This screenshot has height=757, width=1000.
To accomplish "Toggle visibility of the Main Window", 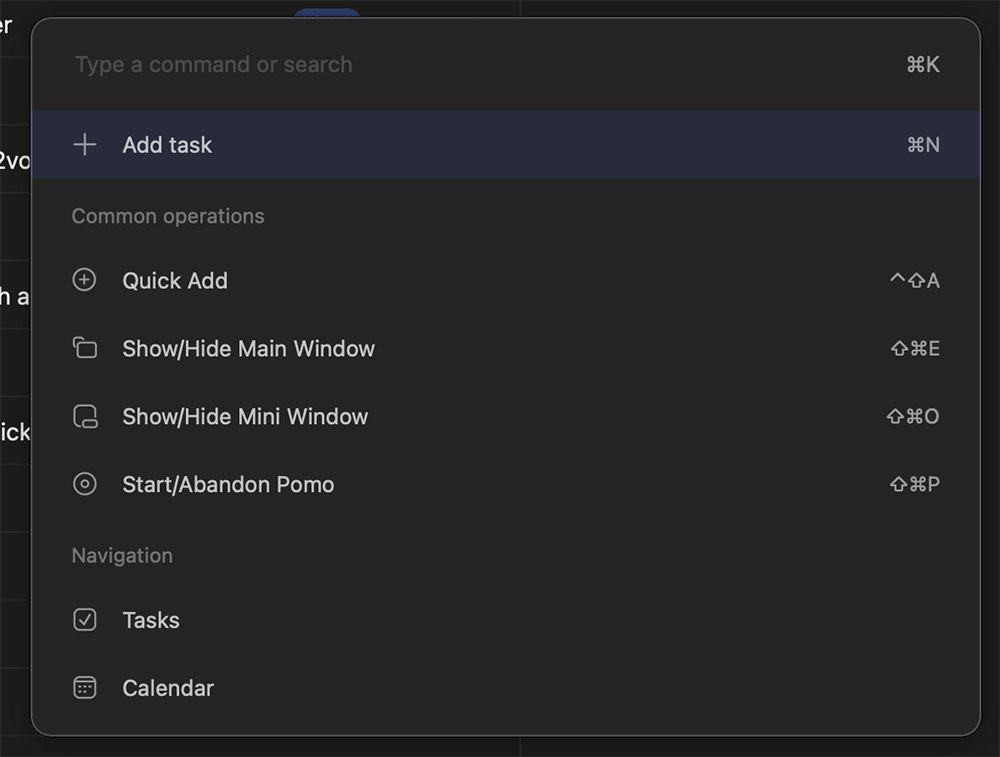I will (248, 348).
